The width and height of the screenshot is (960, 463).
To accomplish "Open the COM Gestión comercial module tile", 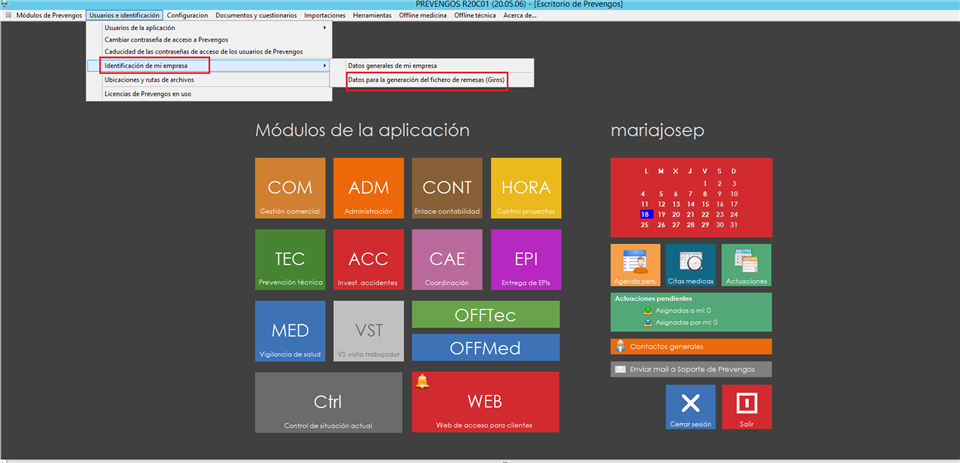I will pyautogui.click(x=290, y=188).
